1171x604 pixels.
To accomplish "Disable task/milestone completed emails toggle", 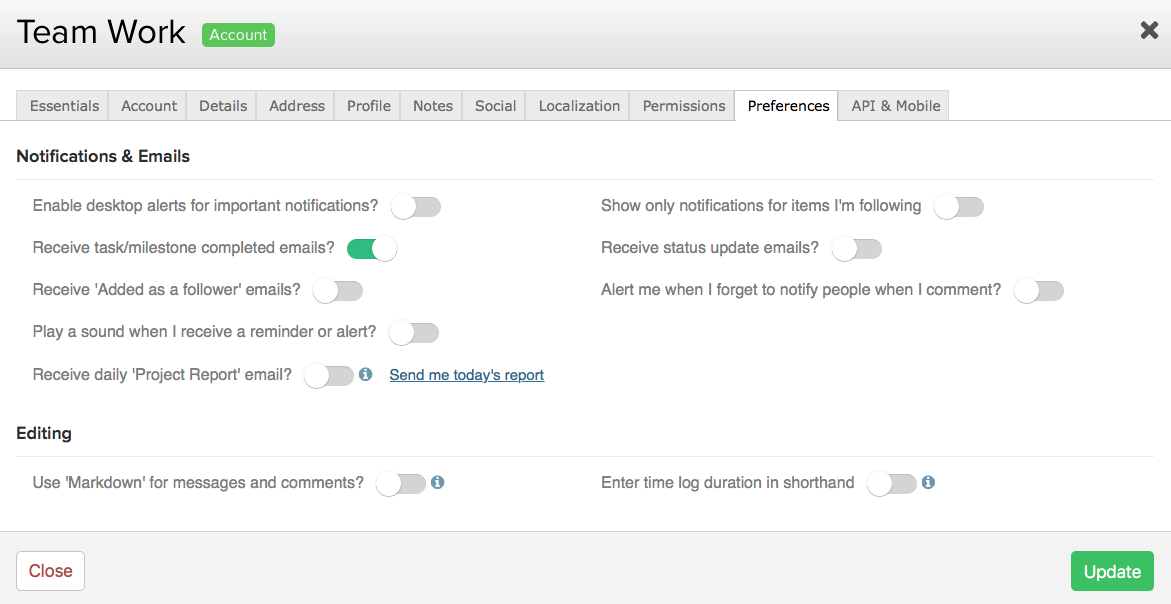I will tap(372, 248).
